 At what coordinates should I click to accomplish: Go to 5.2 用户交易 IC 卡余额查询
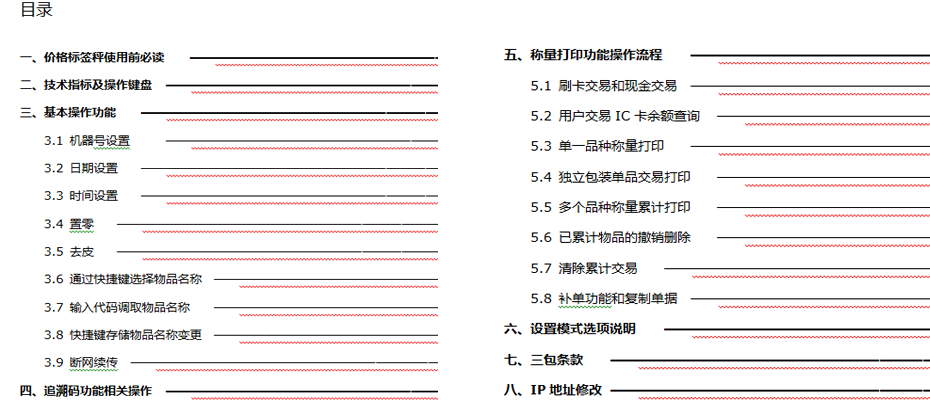pos(615,116)
